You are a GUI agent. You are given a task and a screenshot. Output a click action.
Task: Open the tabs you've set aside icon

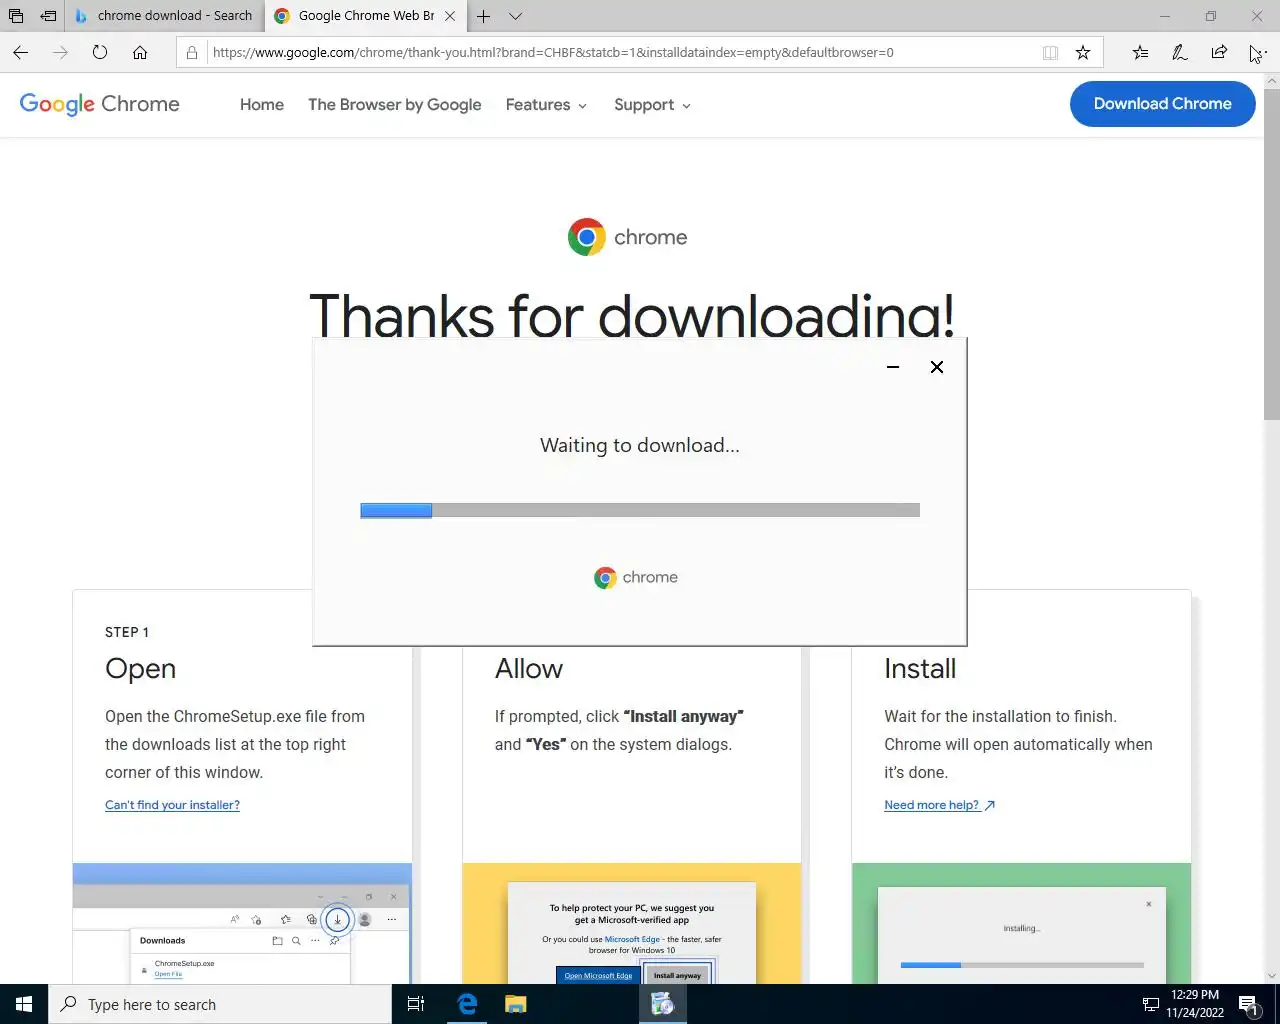(16, 16)
